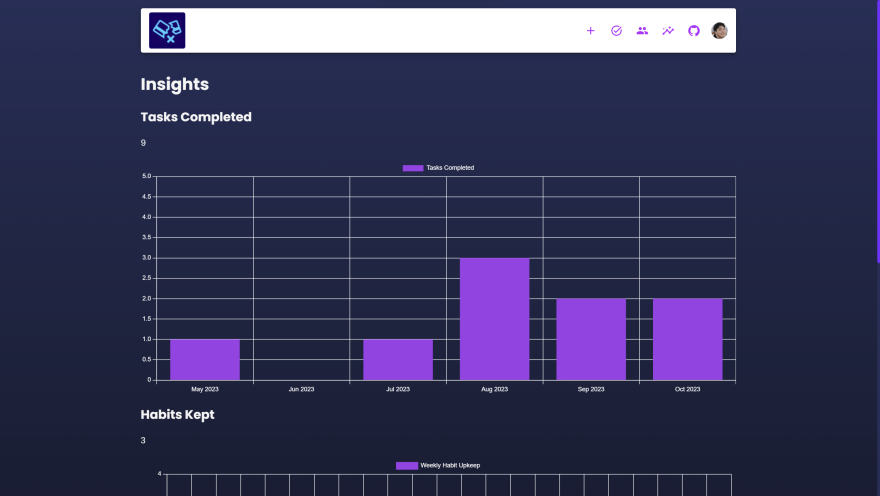Click the Jun 2023 axis label

(301, 389)
